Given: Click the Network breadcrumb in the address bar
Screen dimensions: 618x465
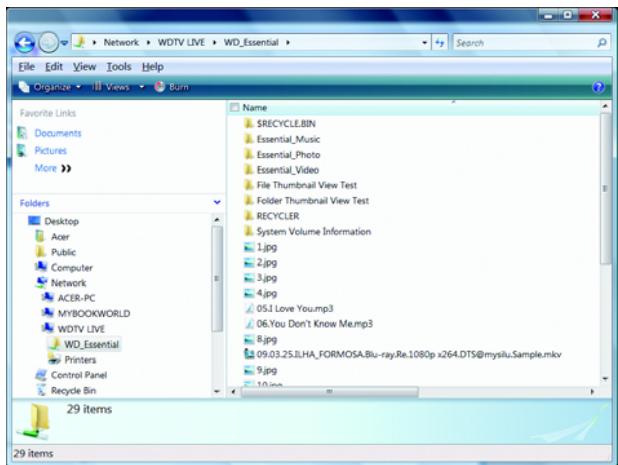Looking at the screenshot, I should point(121,42).
